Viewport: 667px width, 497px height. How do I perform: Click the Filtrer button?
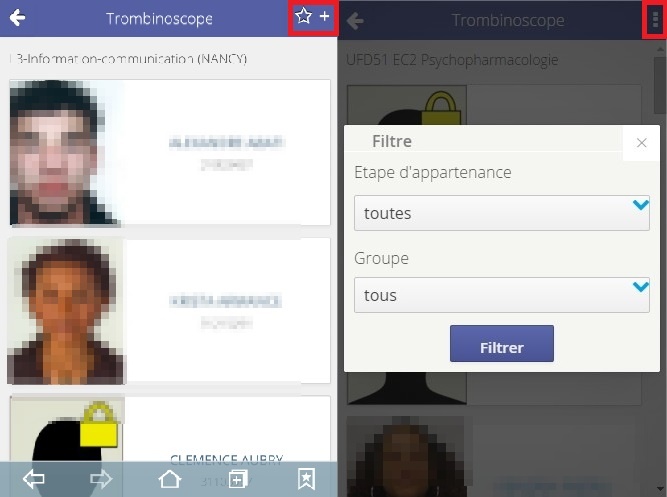pos(502,344)
